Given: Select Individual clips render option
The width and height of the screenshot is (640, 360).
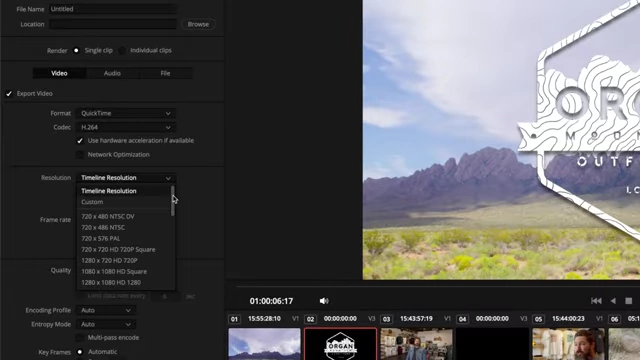Looking at the screenshot, I should [122, 51].
